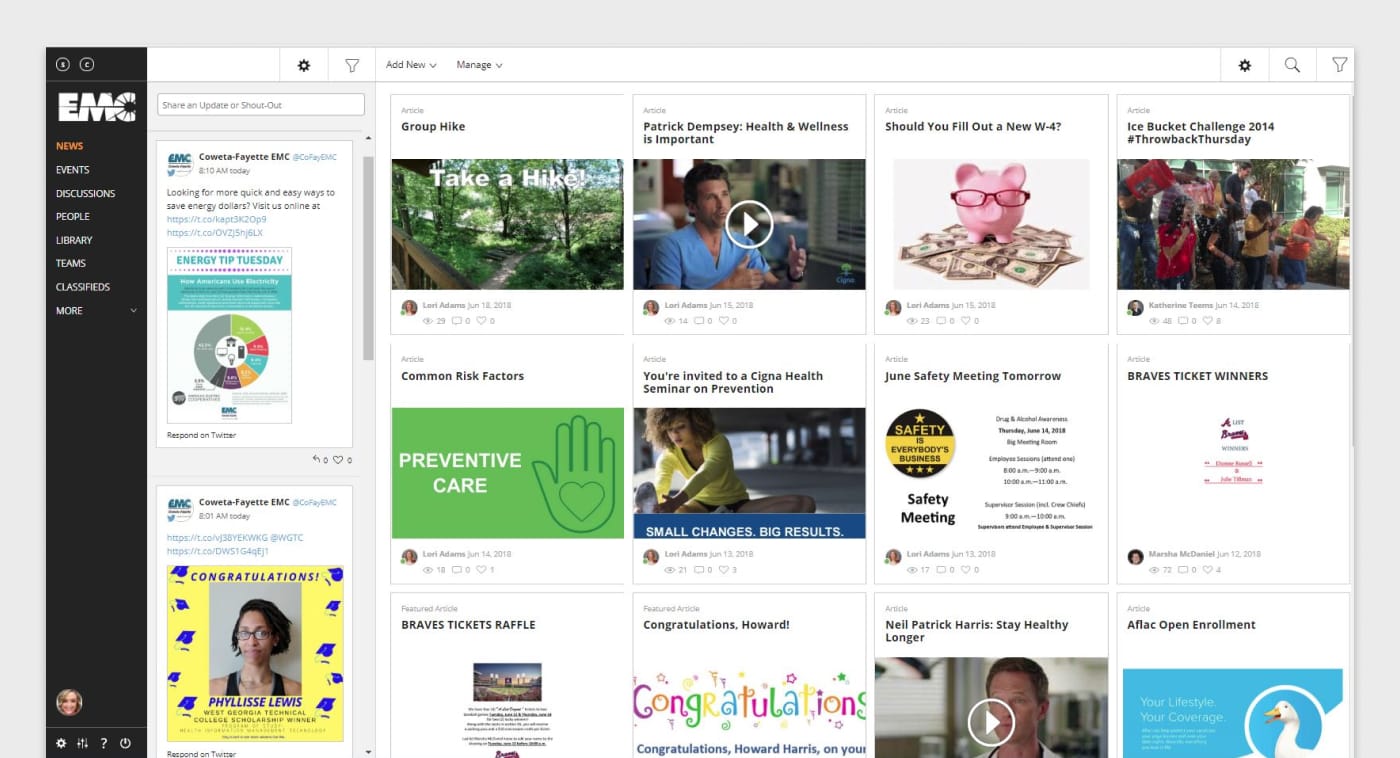The image size is (1400, 758).
Task: Go to the EVENTS section
Action: [73, 170]
